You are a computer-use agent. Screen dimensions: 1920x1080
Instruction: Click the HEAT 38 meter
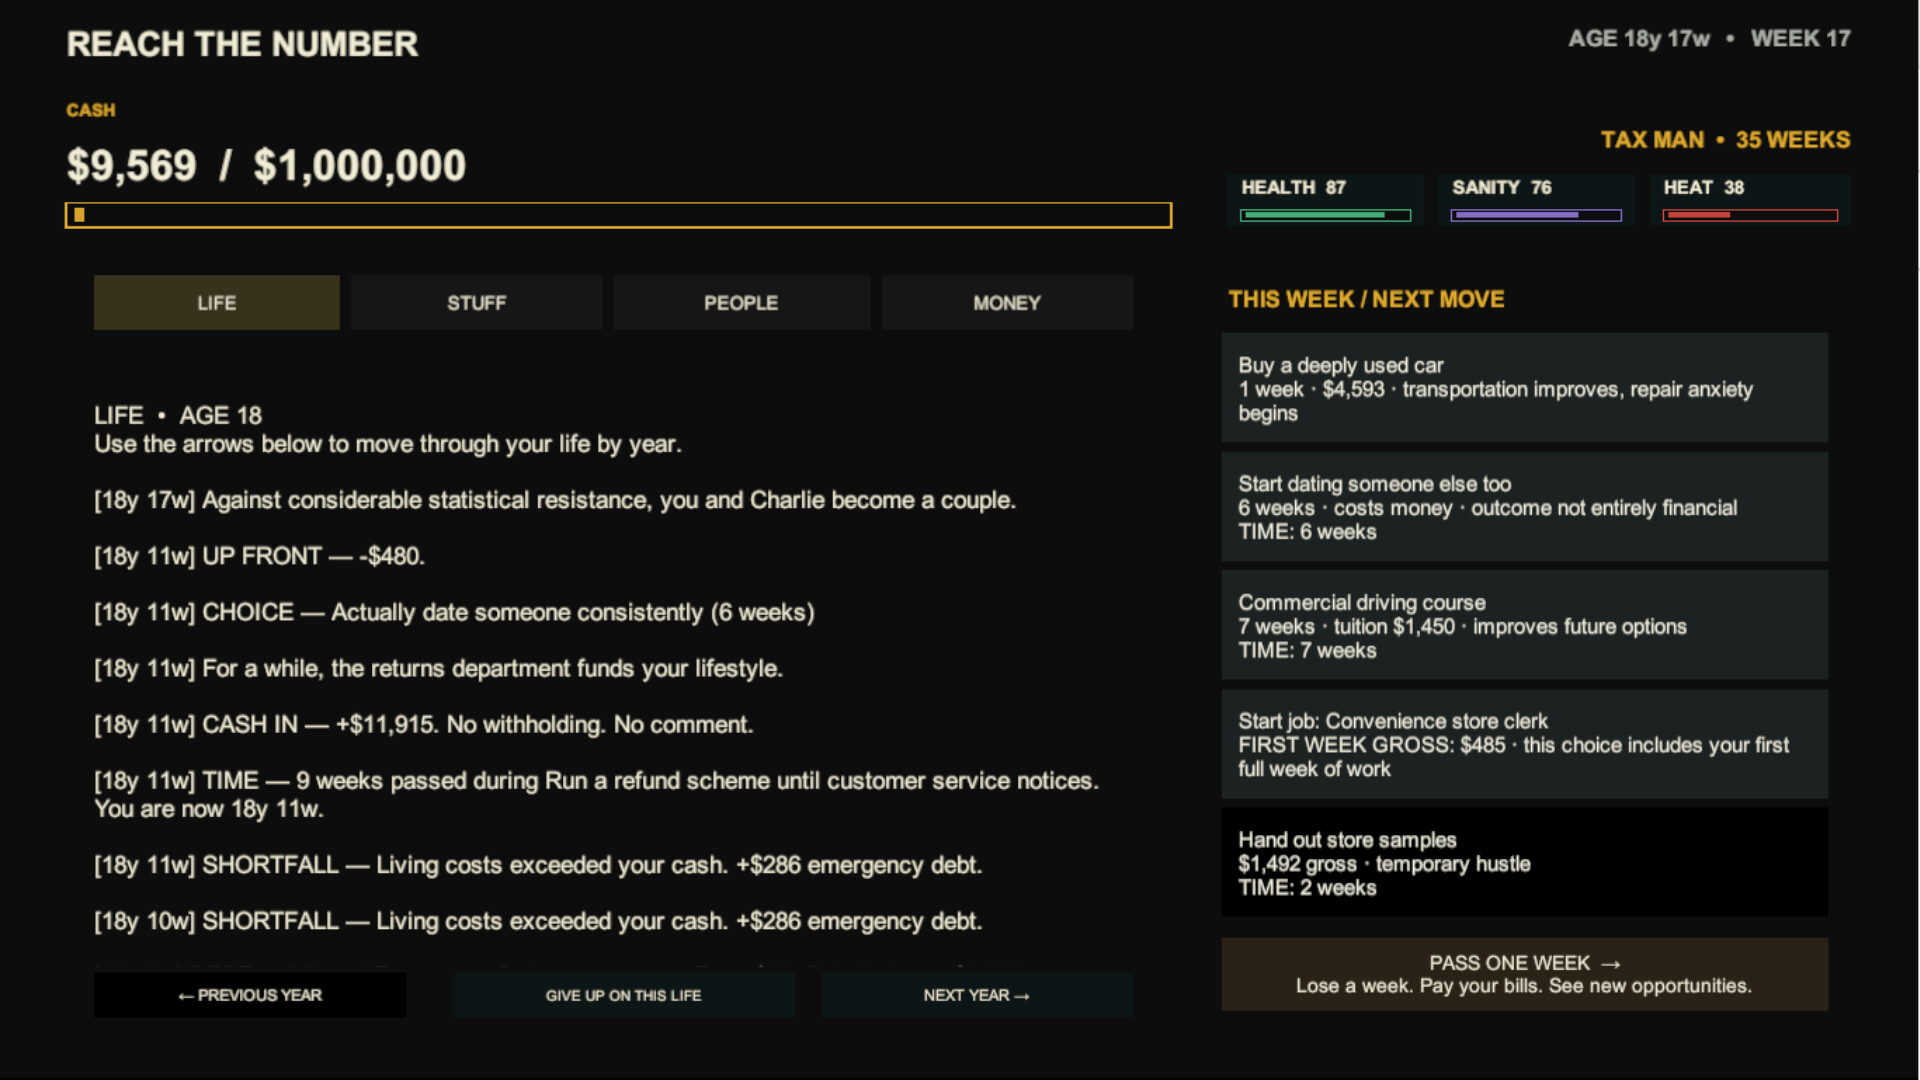(x=1750, y=200)
